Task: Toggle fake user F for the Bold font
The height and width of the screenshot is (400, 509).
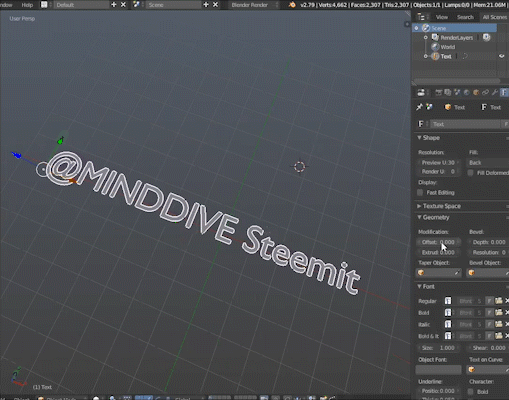Action: (x=489, y=313)
